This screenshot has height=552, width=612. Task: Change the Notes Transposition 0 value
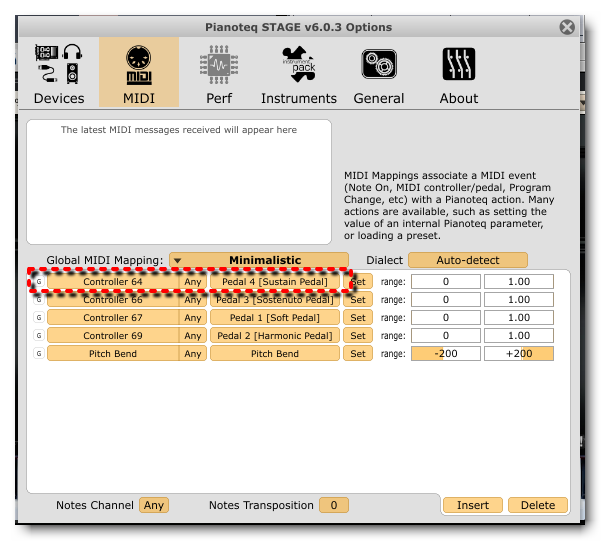334,505
